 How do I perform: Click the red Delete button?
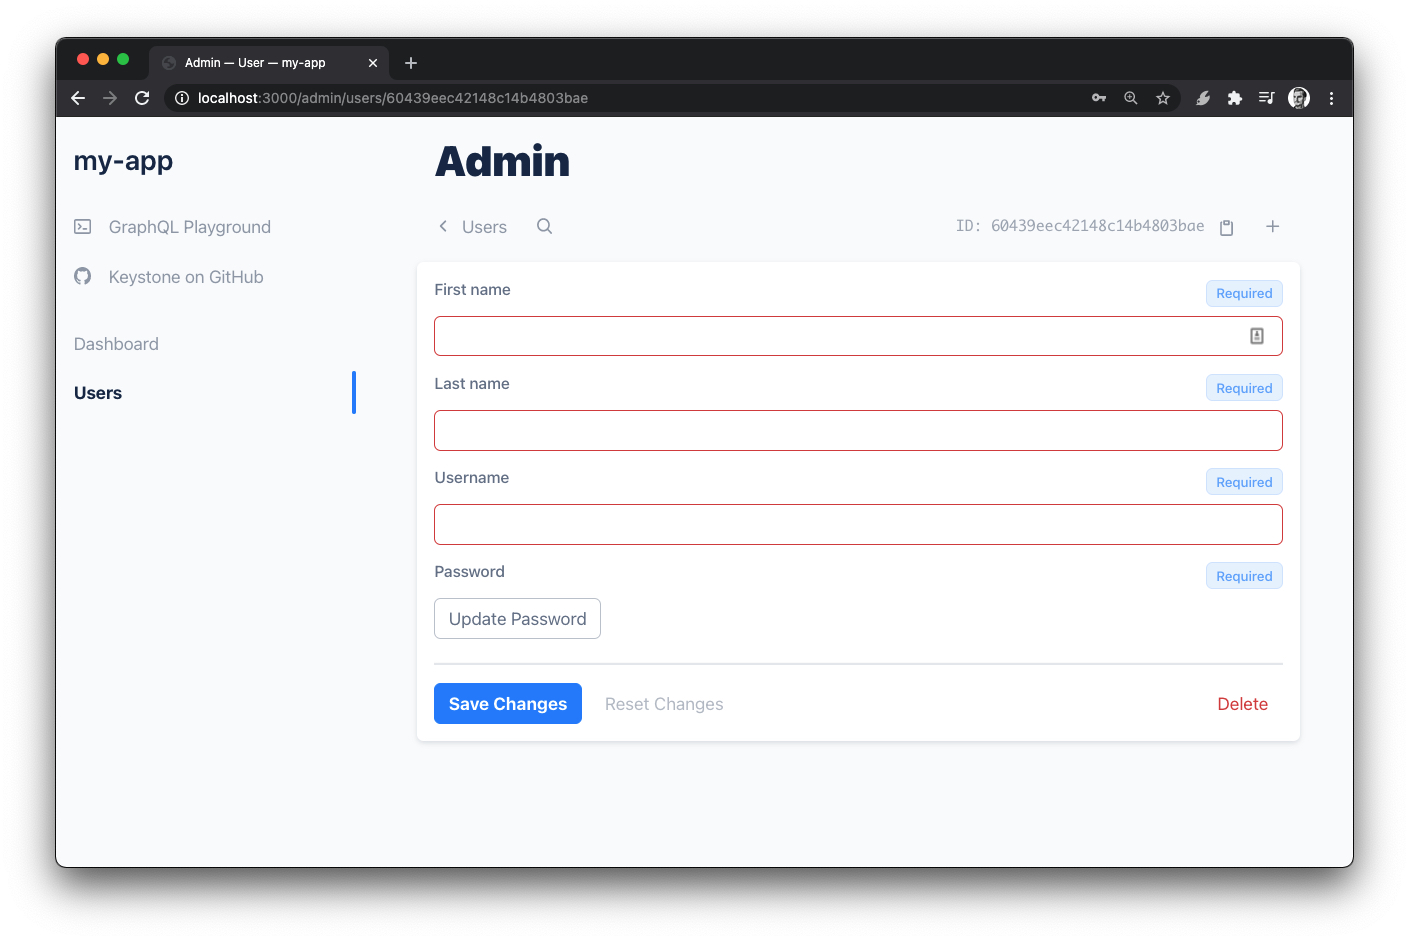click(1242, 704)
